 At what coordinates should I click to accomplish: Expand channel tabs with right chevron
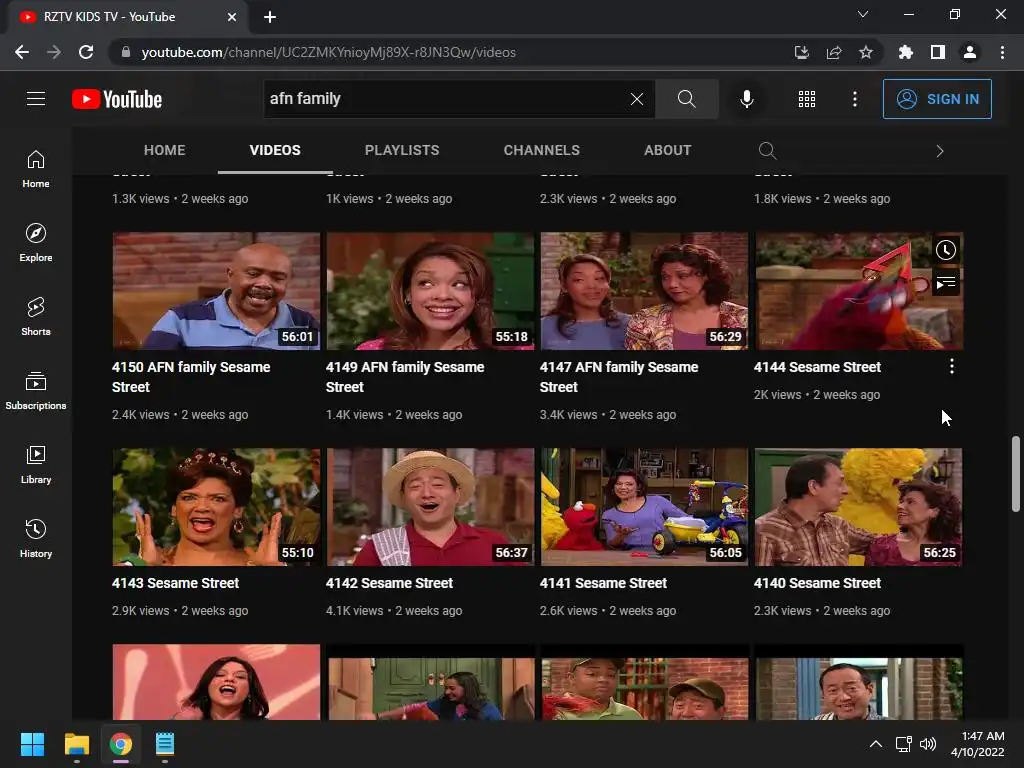940,151
